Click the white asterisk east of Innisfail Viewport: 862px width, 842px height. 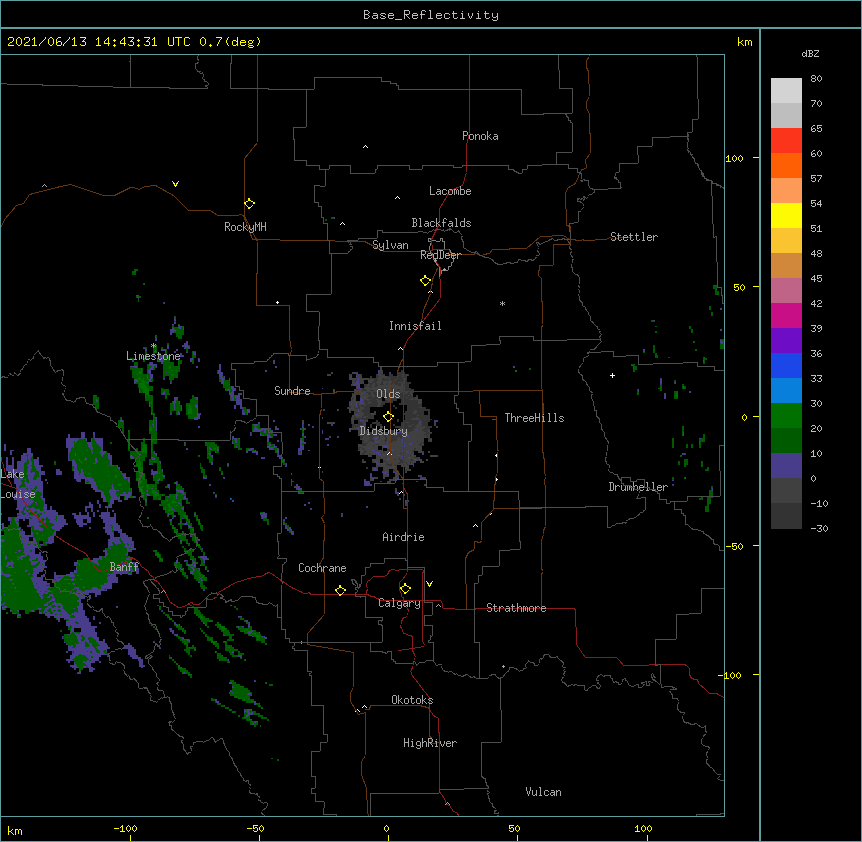tap(502, 303)
